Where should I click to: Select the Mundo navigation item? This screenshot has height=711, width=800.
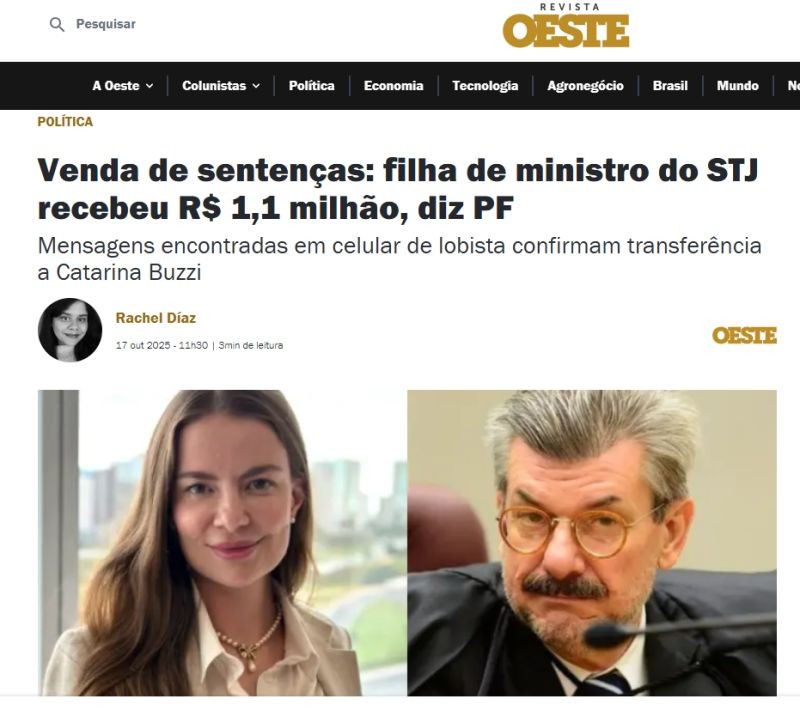coord(737,86)
